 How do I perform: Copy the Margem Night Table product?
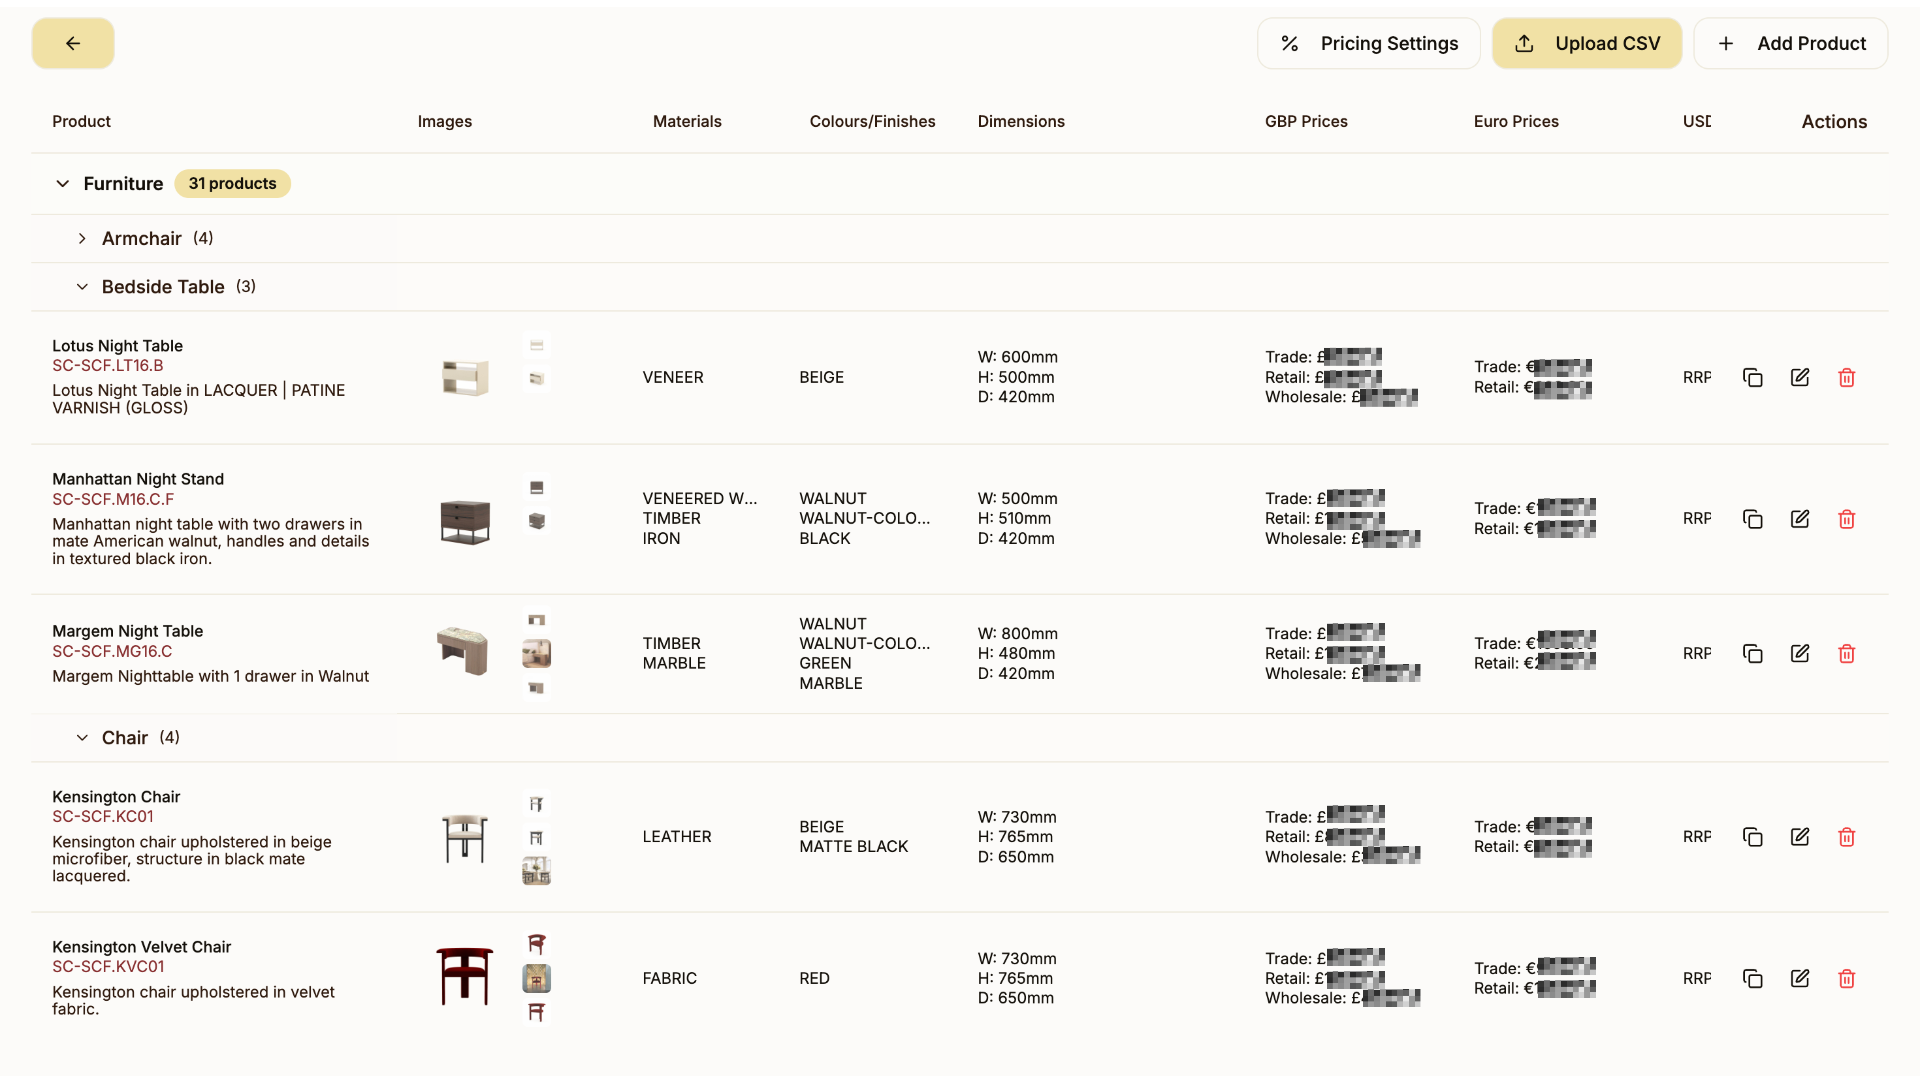point(1752,654)
